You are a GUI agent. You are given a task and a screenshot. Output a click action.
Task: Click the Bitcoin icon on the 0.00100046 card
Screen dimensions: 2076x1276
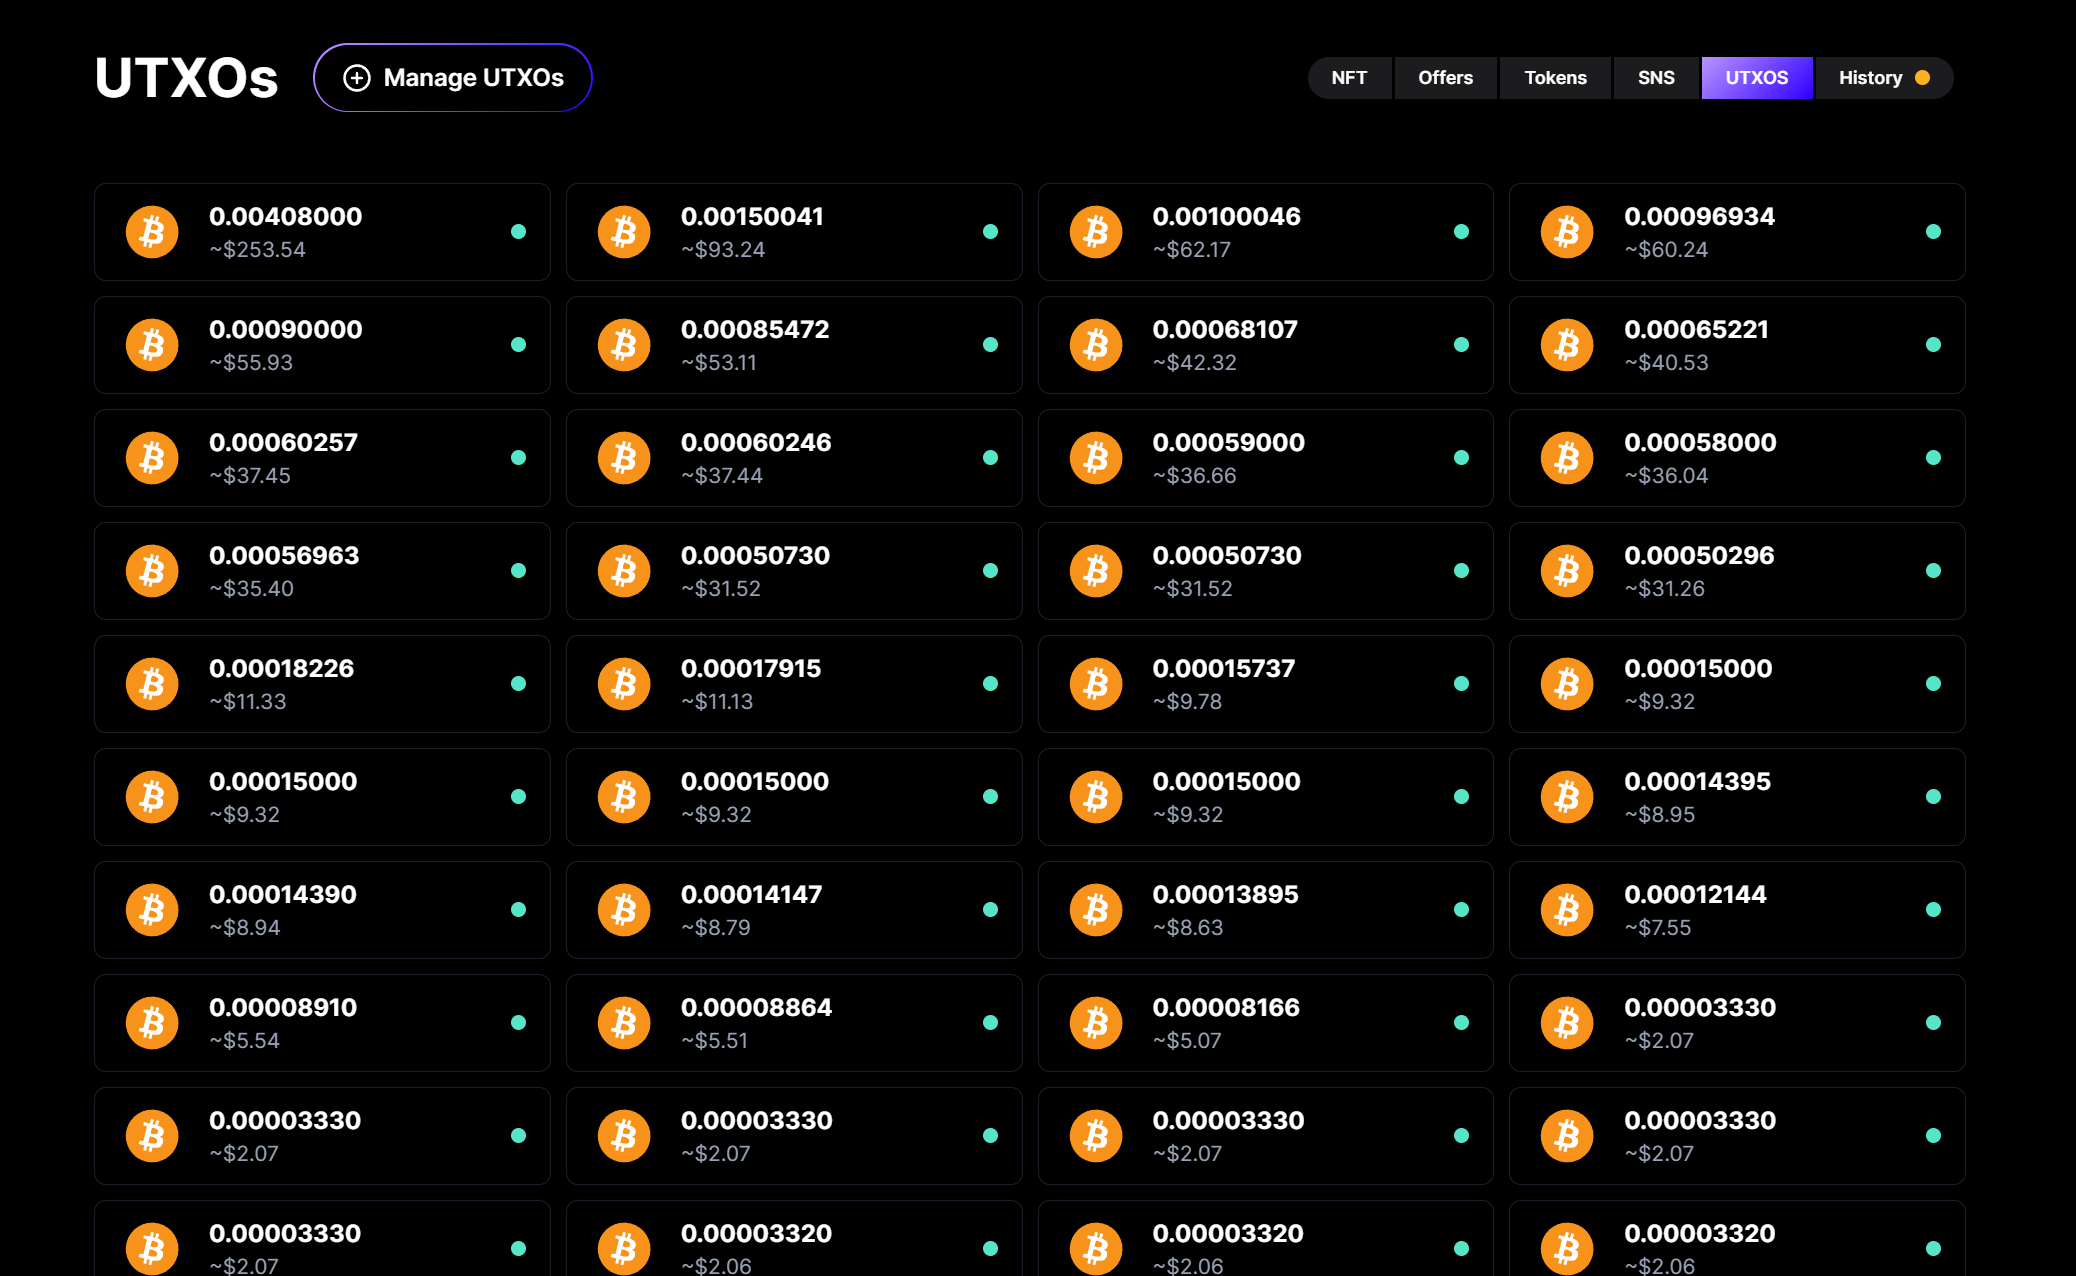pyautogui.click(x=1096, y=232)
